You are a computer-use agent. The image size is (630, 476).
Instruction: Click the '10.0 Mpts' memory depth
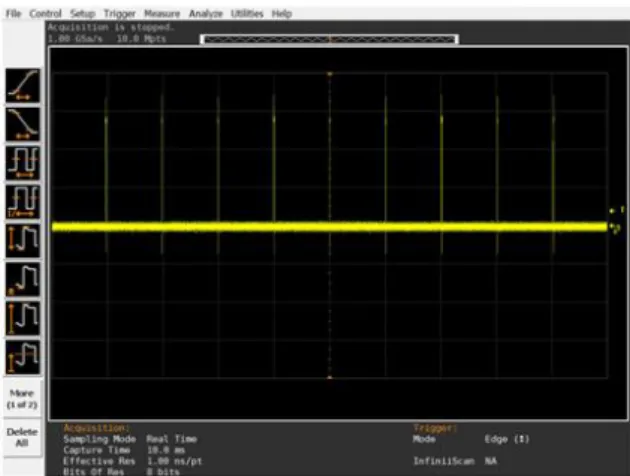click(141, 39)
